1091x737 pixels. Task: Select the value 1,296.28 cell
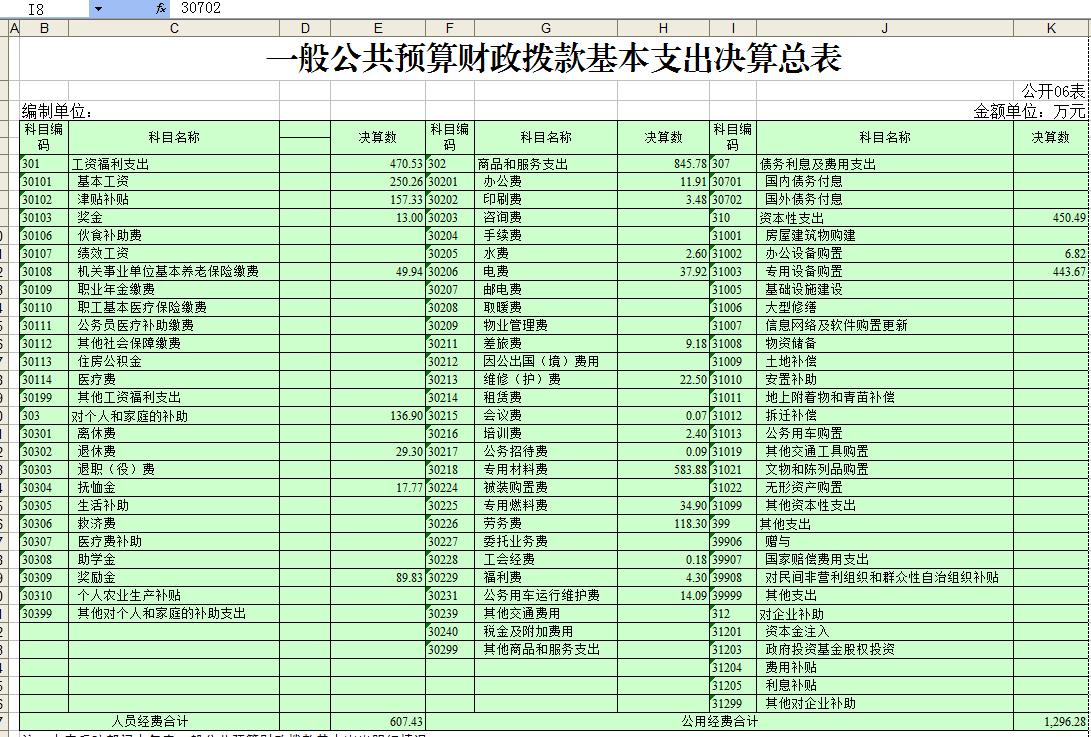1051,721
